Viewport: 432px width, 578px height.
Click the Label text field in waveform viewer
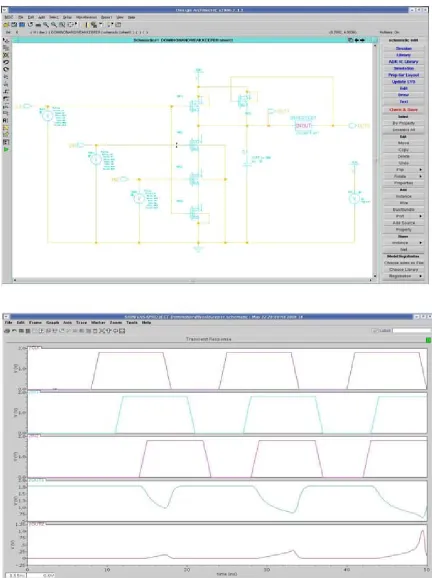click(411, 331)
